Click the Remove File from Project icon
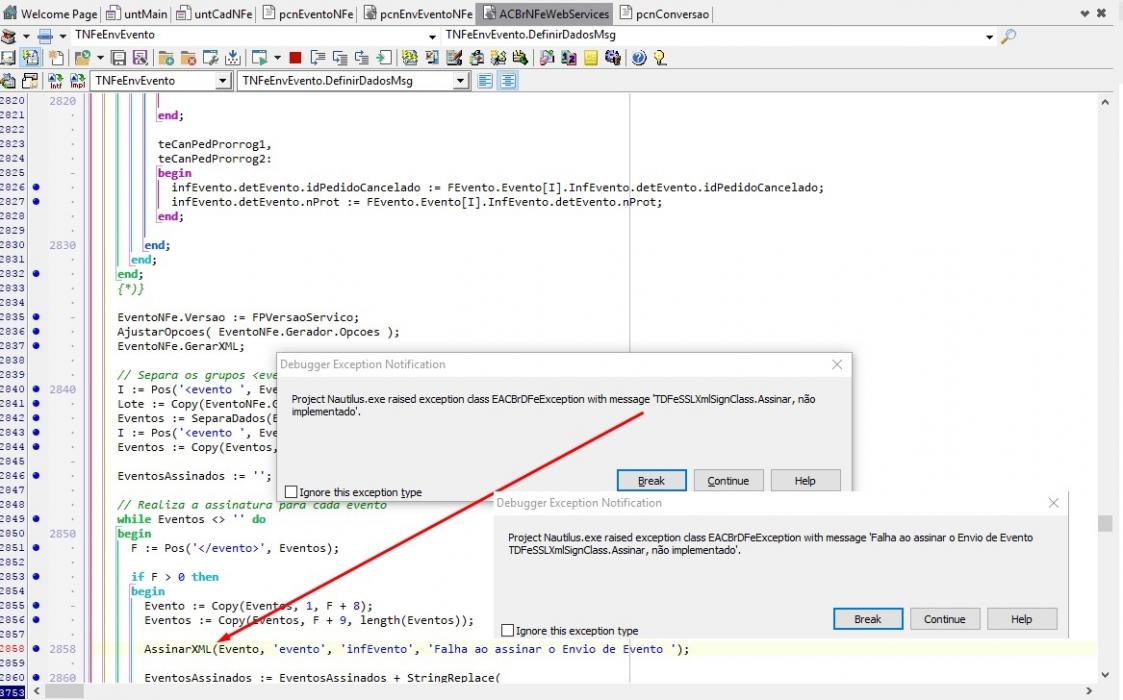1123x700 pixels. pos(188,57)
